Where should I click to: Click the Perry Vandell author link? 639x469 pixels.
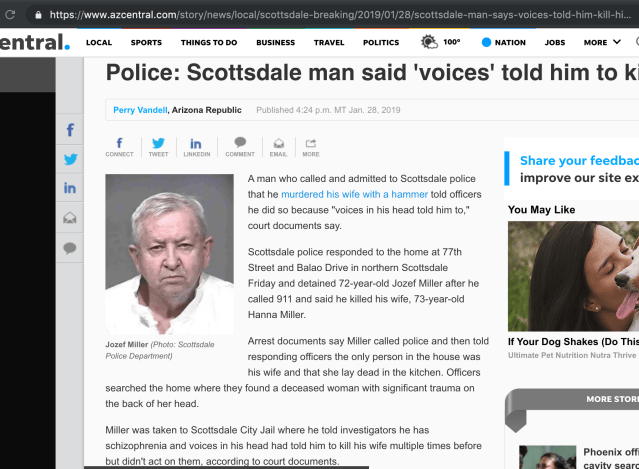pyautogui.click(x=140, y=110)
